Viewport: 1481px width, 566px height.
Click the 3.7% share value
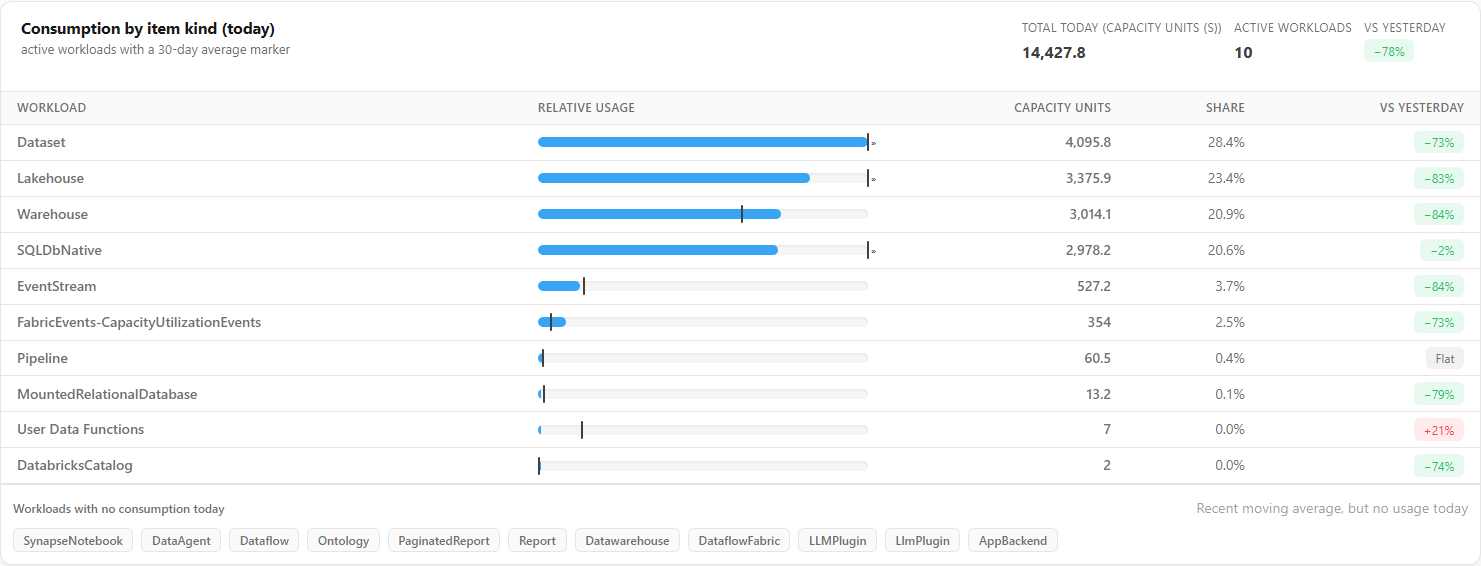pos(1230,287)
